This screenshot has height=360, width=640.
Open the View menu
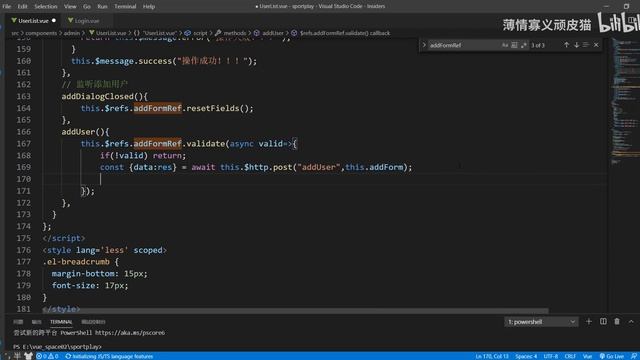click(x=70, y=6)
